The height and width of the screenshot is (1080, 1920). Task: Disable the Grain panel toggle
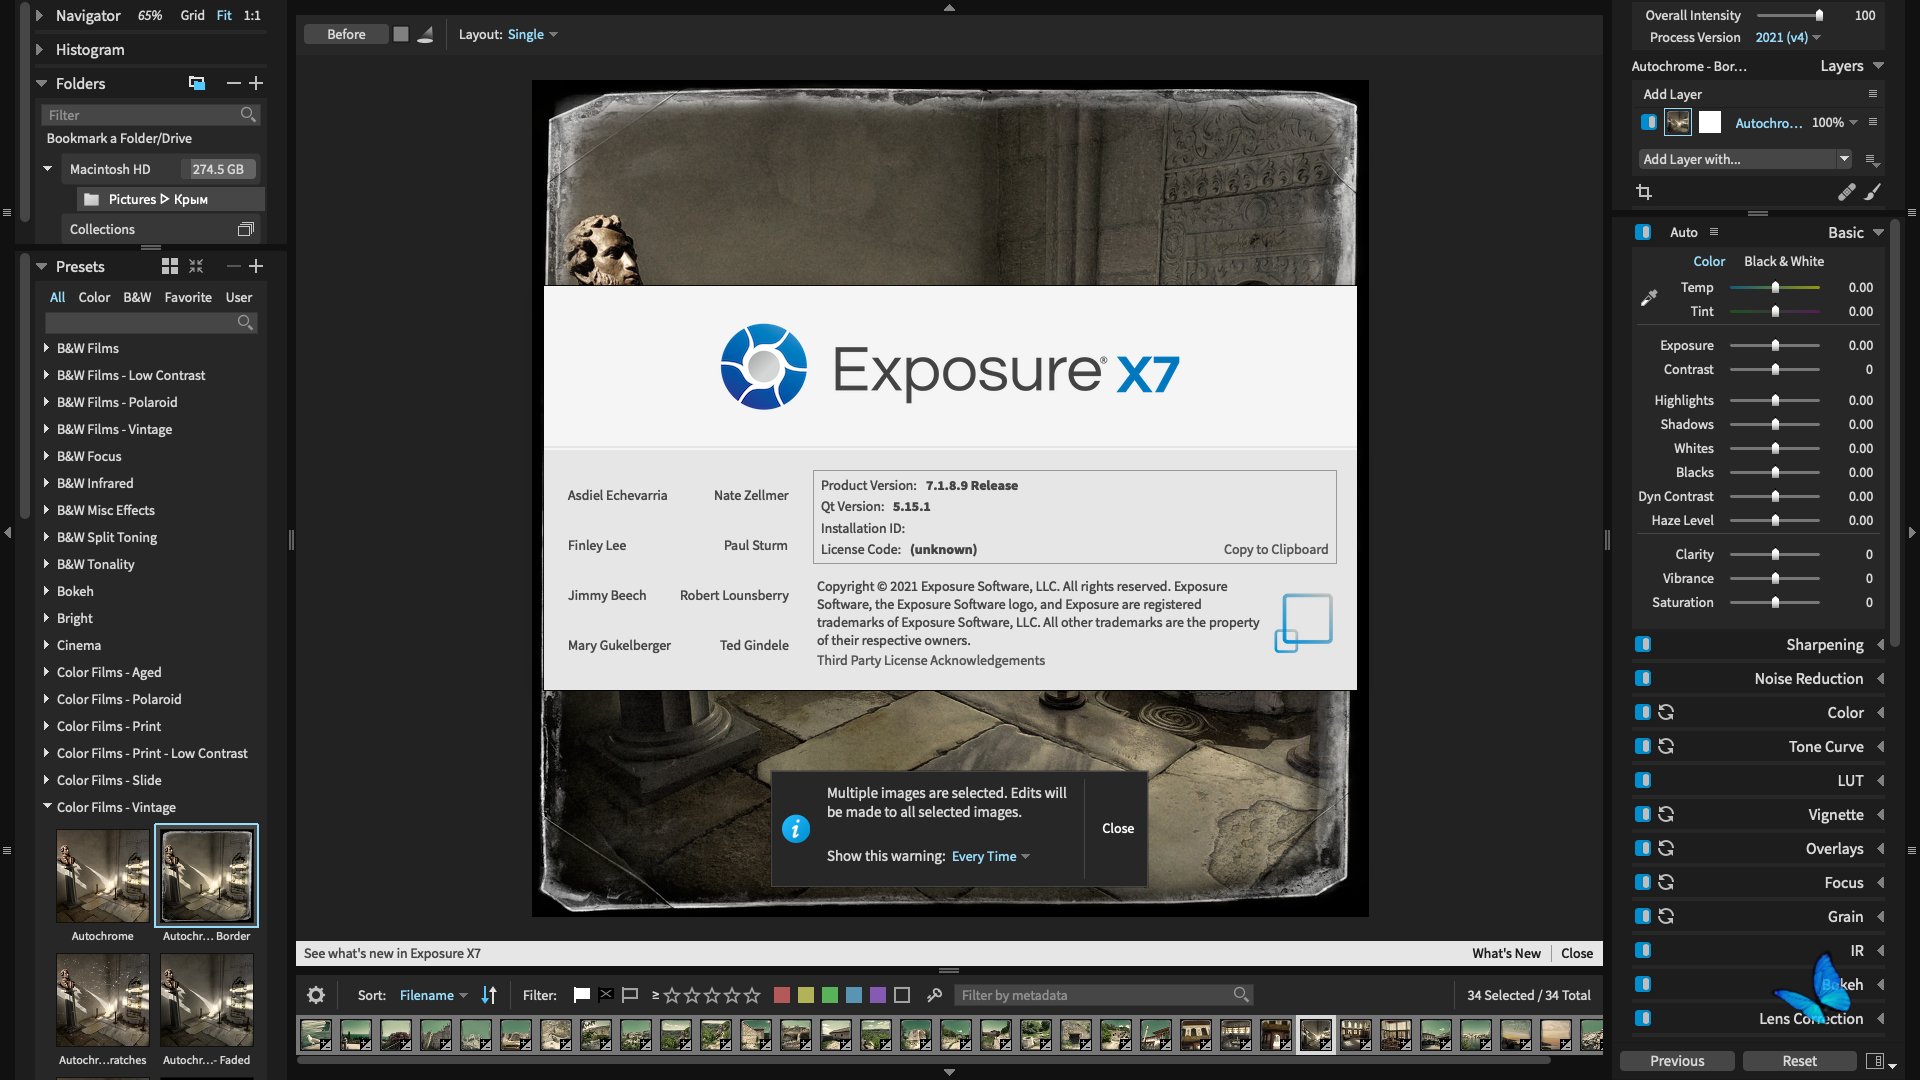(1643, 917)
